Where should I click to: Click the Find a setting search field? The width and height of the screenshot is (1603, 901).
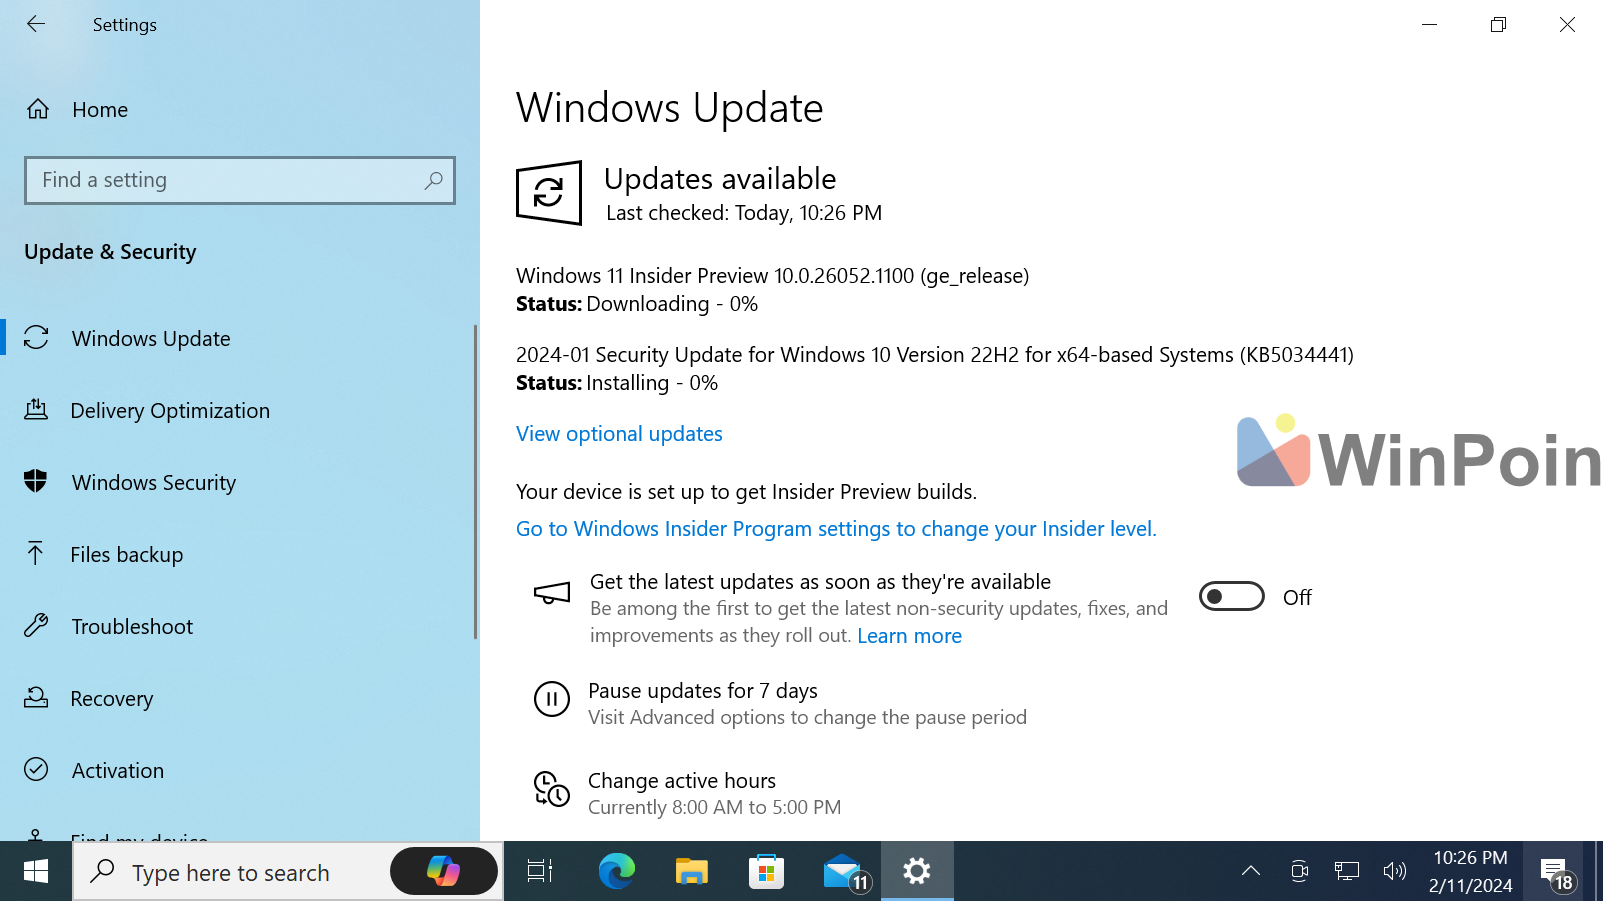(x=225, y=181)
